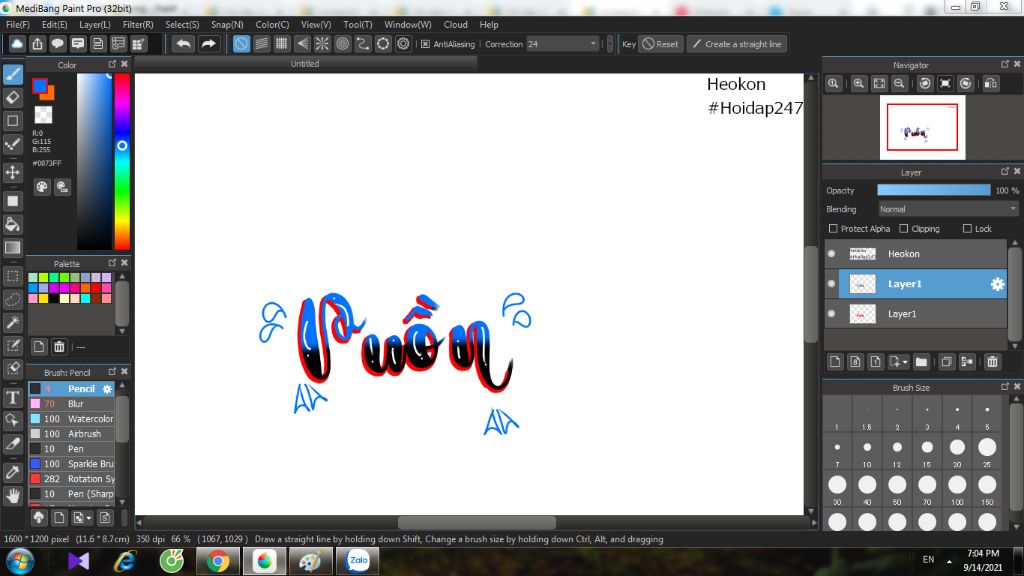Image resolution: width=1024 pixels, height=576 pixels.
Task: Zoom in using Navigator magnifier plus
Action: click(x=859, y=84)
